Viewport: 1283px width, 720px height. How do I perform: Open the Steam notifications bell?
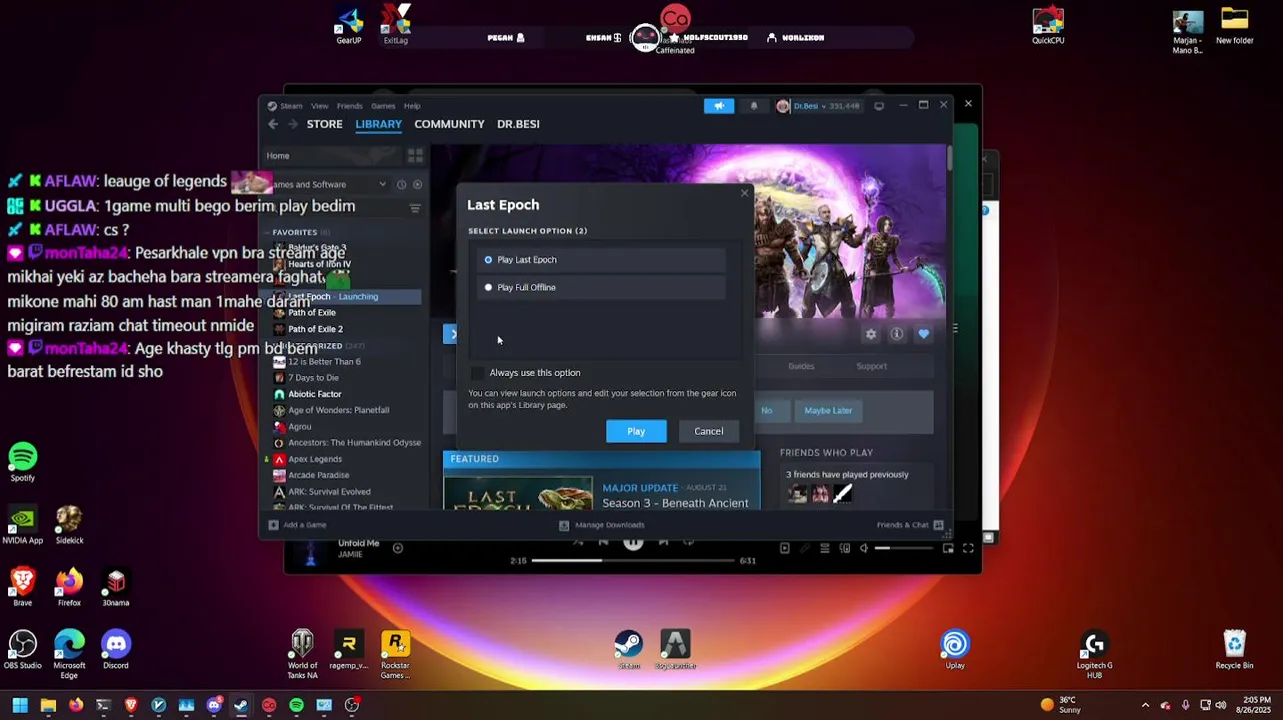[754, 106]
